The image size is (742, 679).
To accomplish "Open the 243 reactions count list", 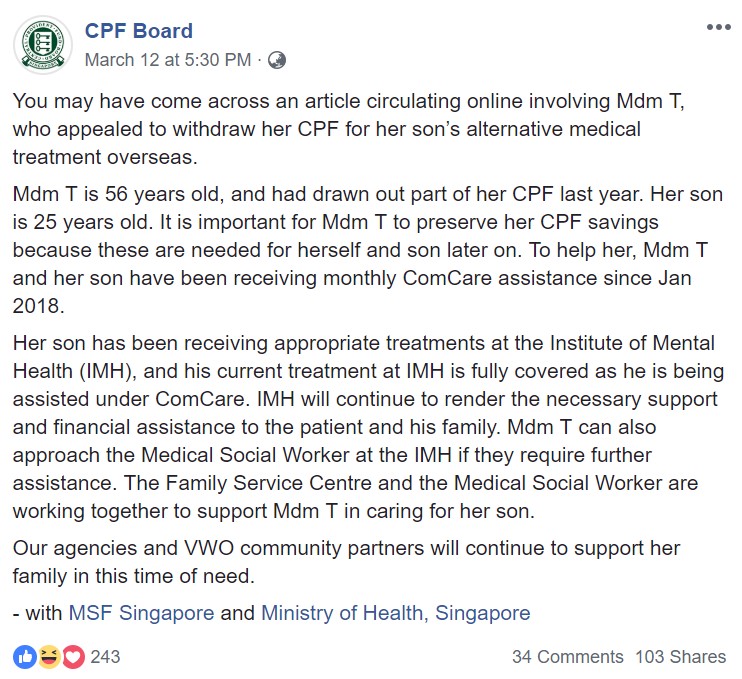I will 105,657.
